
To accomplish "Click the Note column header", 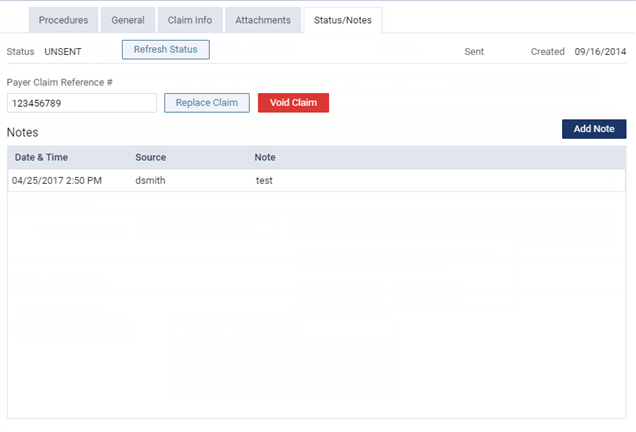I will coord(265,157).
